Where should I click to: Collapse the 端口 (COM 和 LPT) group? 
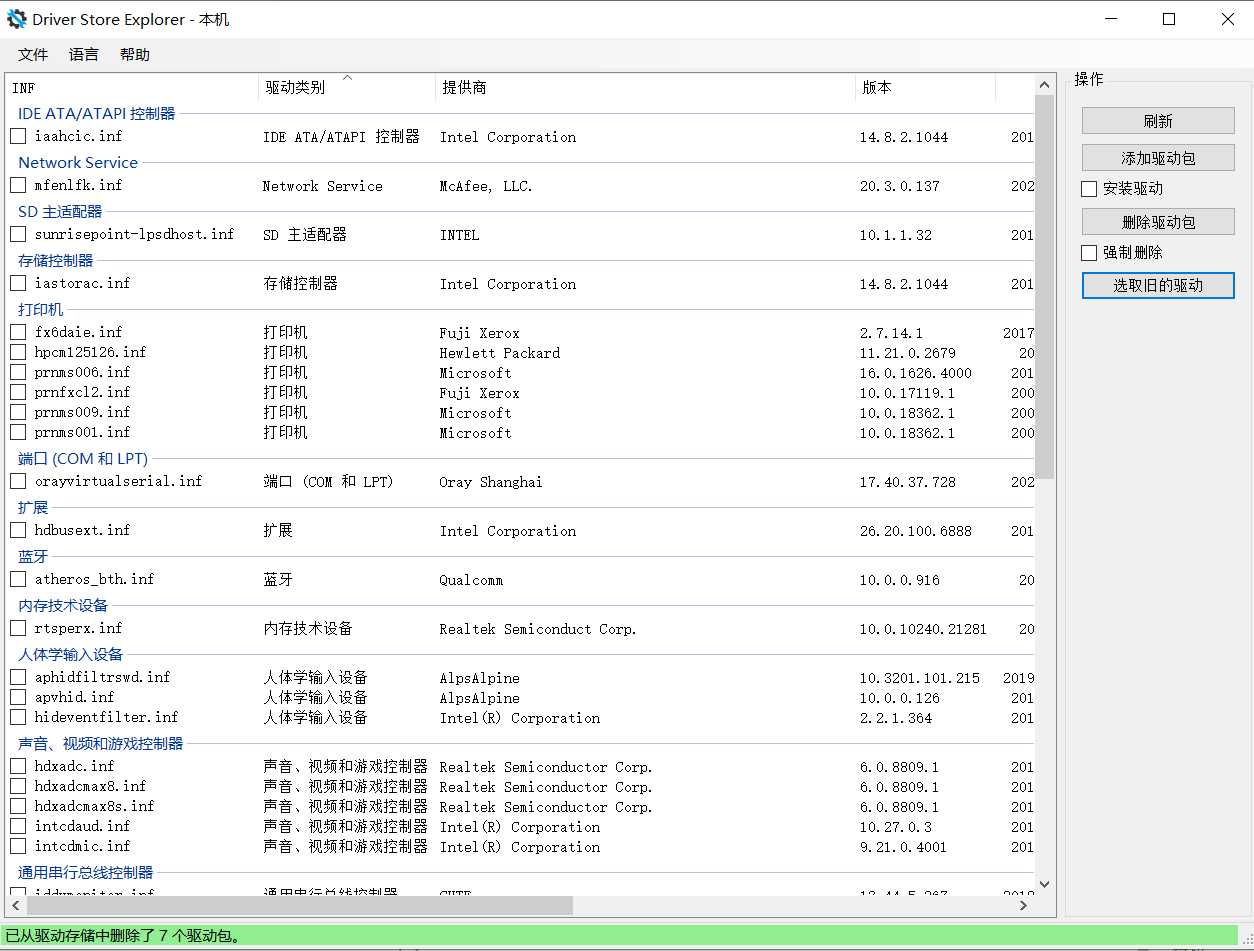(83, 458)
